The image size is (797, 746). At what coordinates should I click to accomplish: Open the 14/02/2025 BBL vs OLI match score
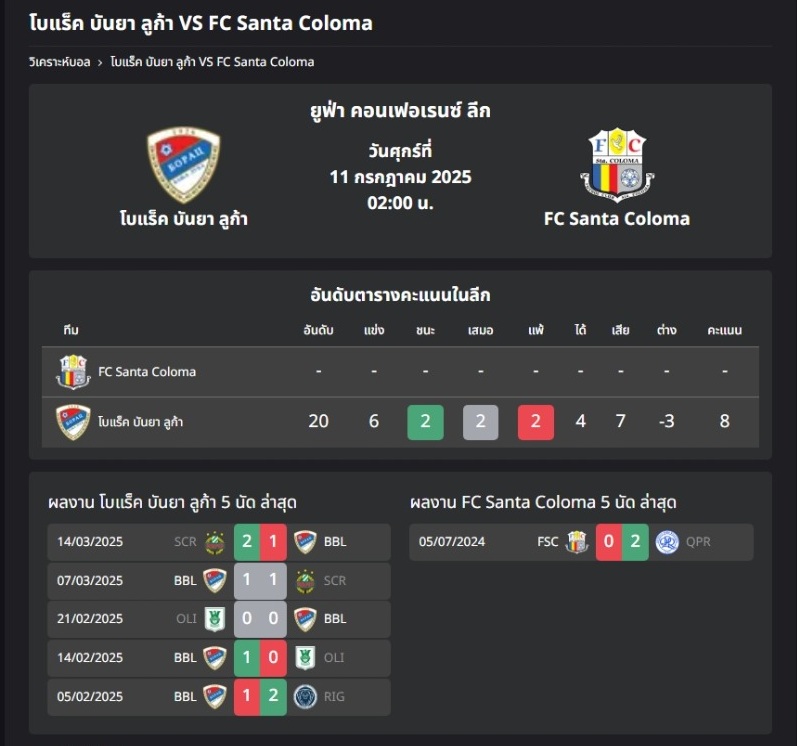click(260, 658)
